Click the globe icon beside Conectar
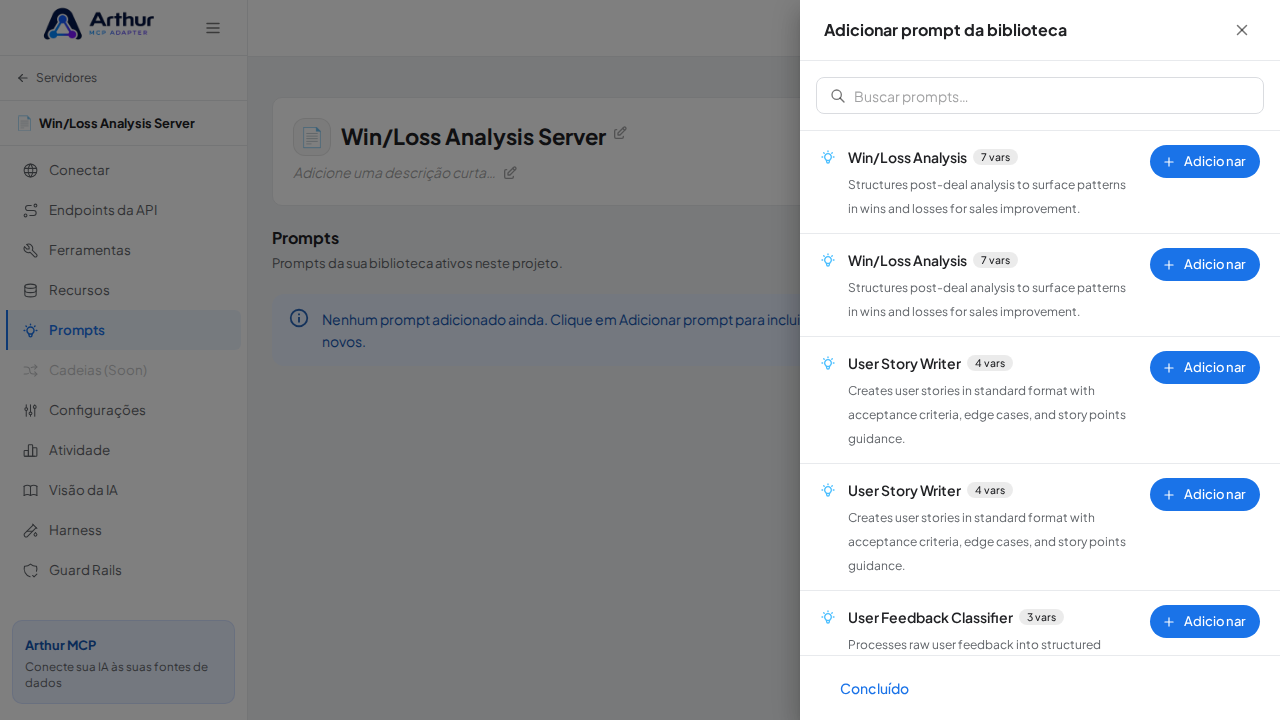The image size is (1280, 720). tap(30, 170)
